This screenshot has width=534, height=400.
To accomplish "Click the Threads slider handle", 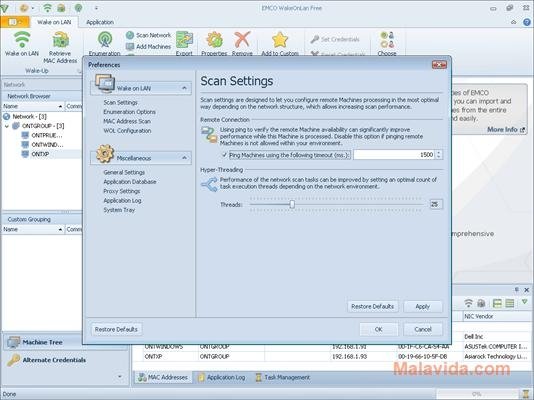I will [x=292, y=204].
